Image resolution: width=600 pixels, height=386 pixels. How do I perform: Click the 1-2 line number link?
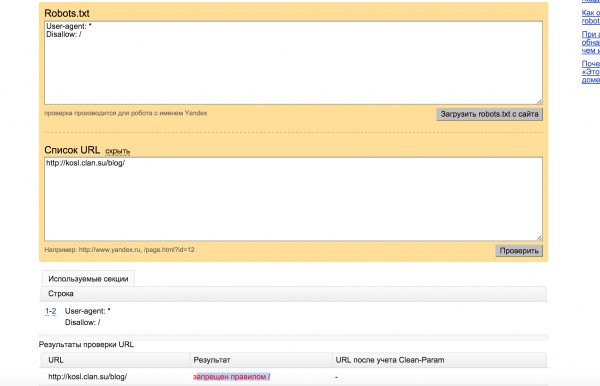[x=51, y=311]
